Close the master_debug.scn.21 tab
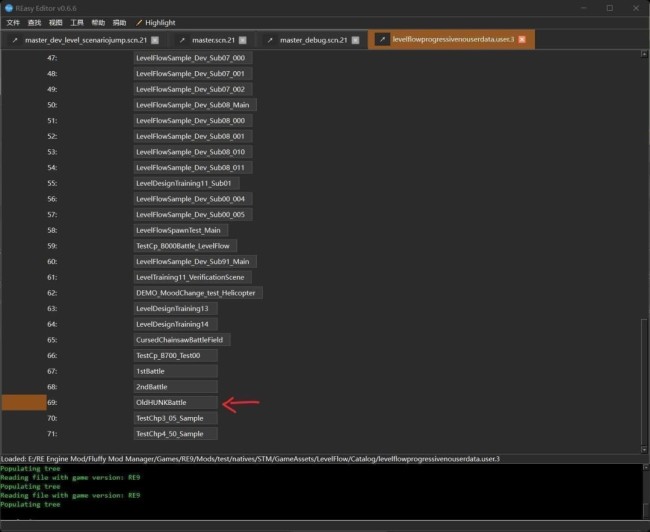Viewport: 650px width, 532px height. click(355, 40)
